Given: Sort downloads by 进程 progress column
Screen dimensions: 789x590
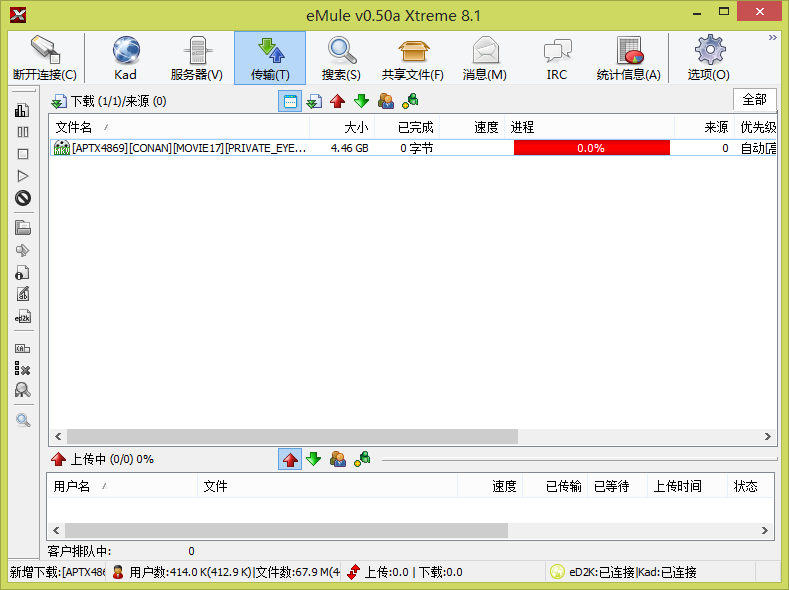Looking at the screenshot, I should [x=589, y=127].
